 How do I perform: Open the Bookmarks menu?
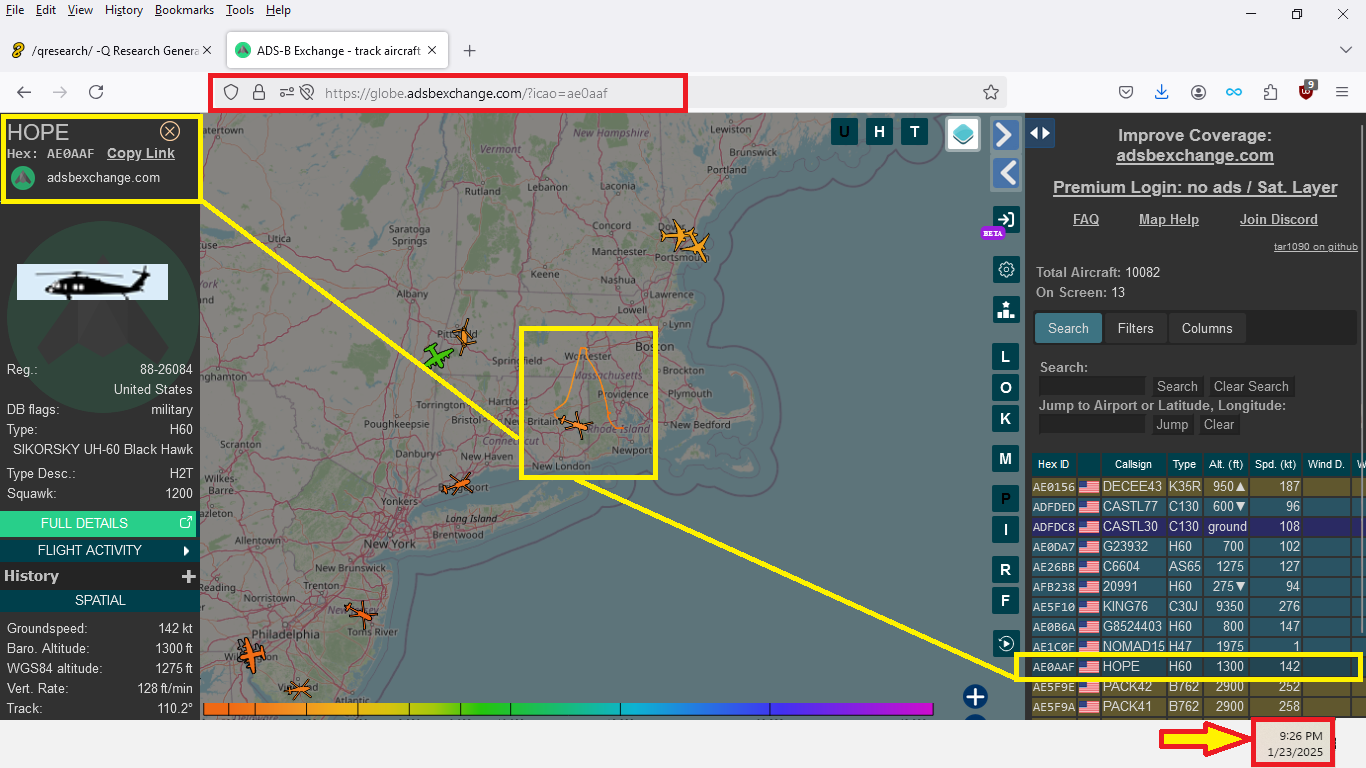point(184,10)
